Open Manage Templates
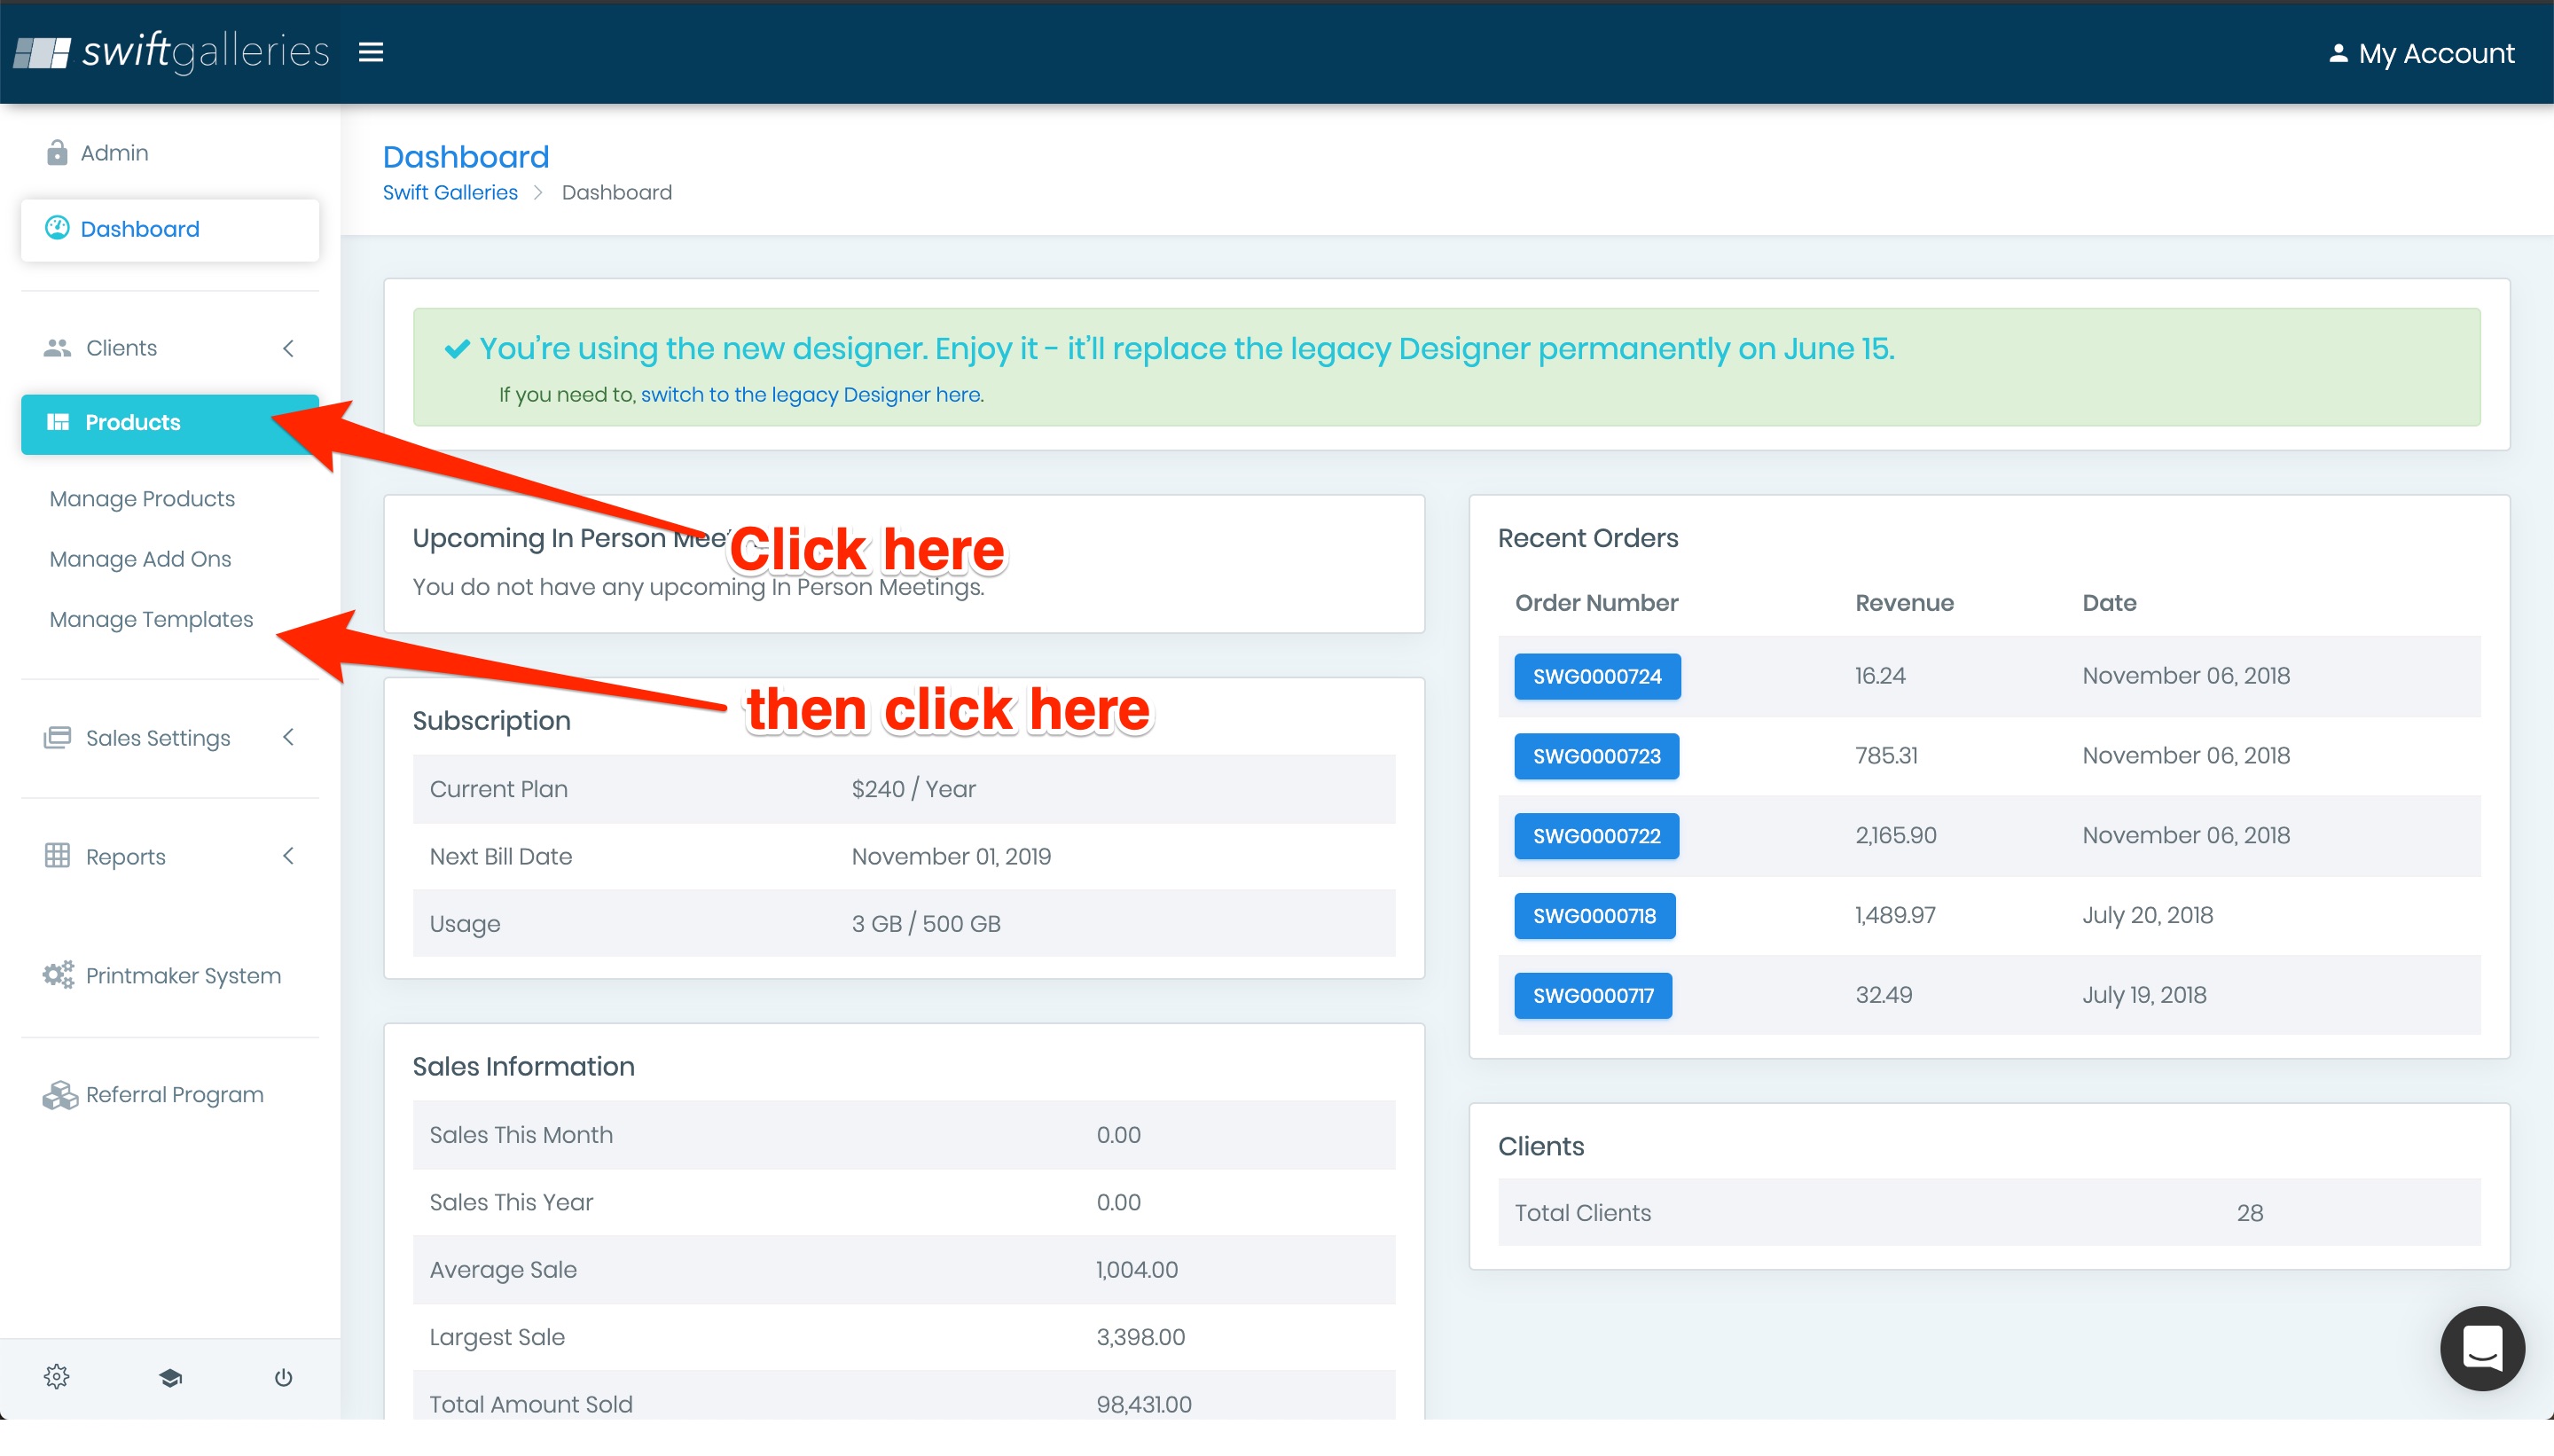This screenshot has width=2554, height=1456. coord(151,619)
